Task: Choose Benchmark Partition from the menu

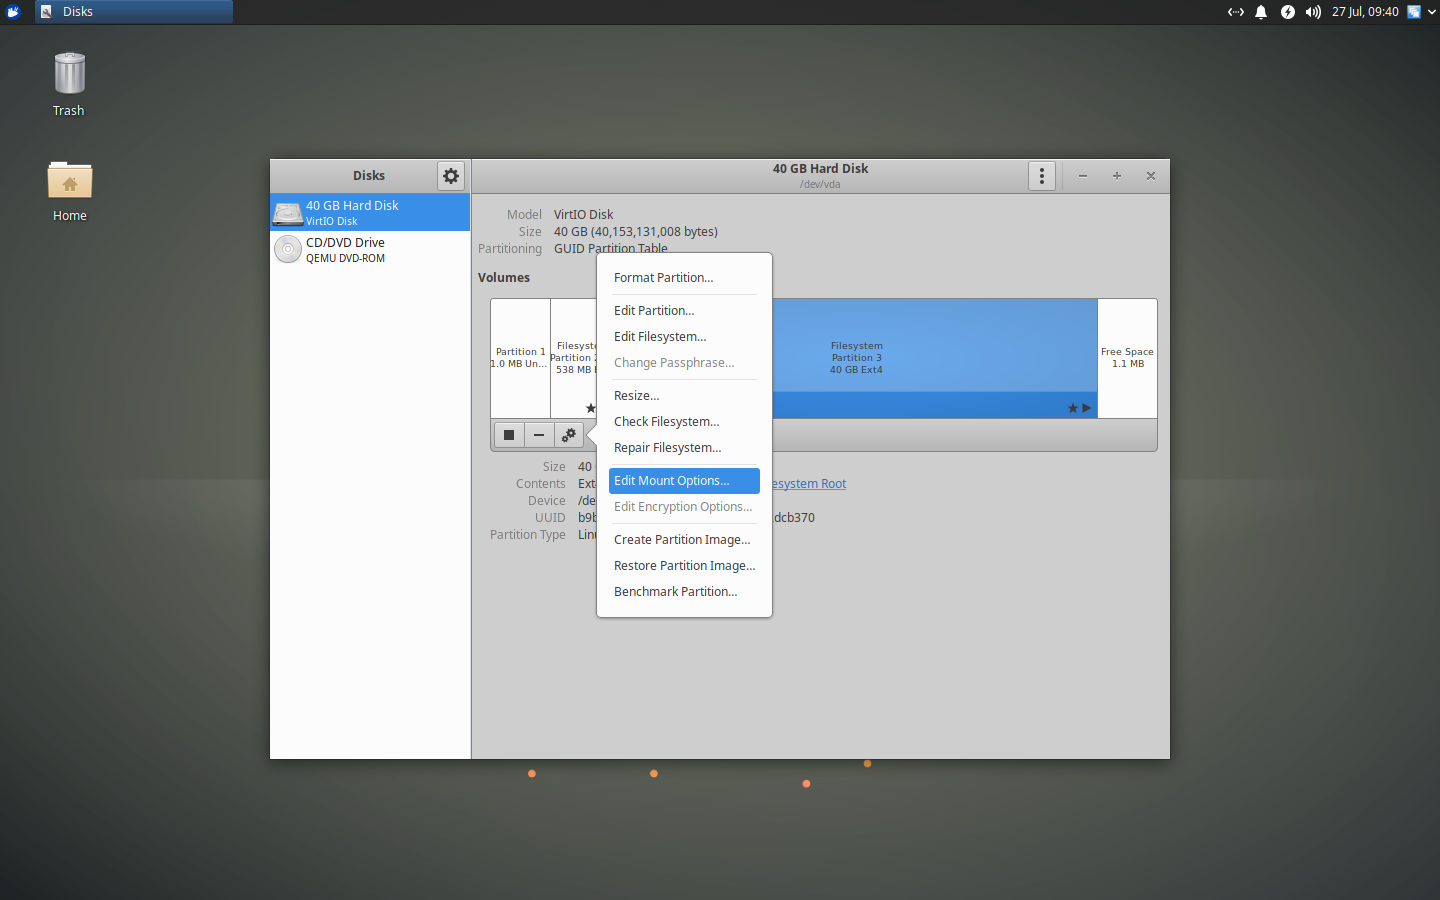Action: click(x=675, y=591)
